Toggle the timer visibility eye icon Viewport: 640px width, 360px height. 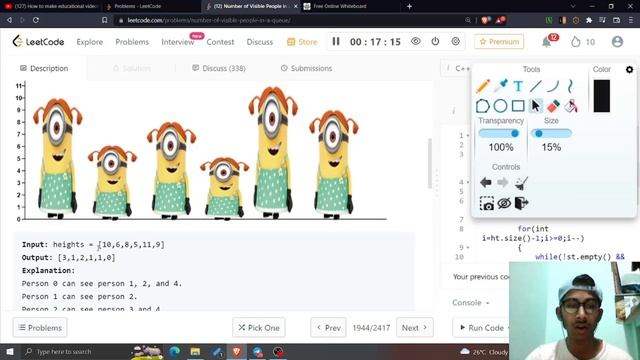point(416,41)
